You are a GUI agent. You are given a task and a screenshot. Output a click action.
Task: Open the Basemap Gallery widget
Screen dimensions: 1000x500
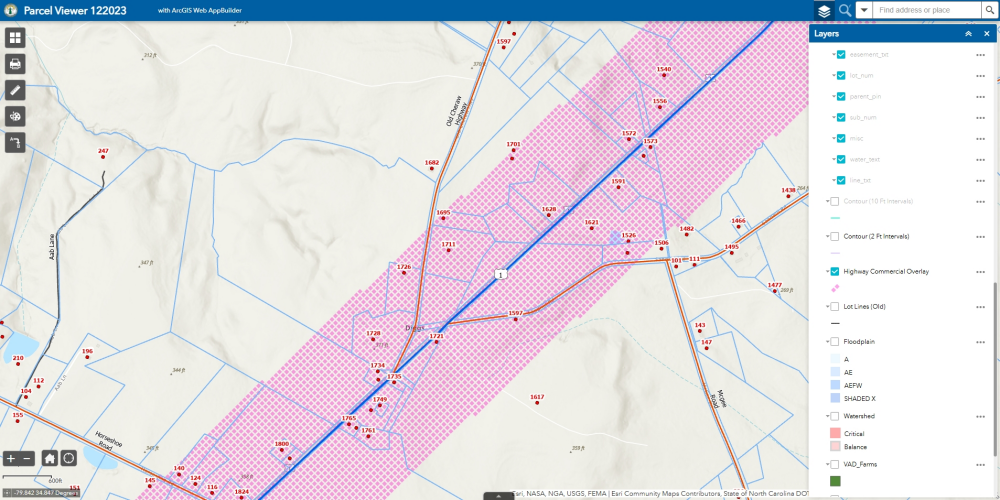pyautogui.click(x=15, y=38)
